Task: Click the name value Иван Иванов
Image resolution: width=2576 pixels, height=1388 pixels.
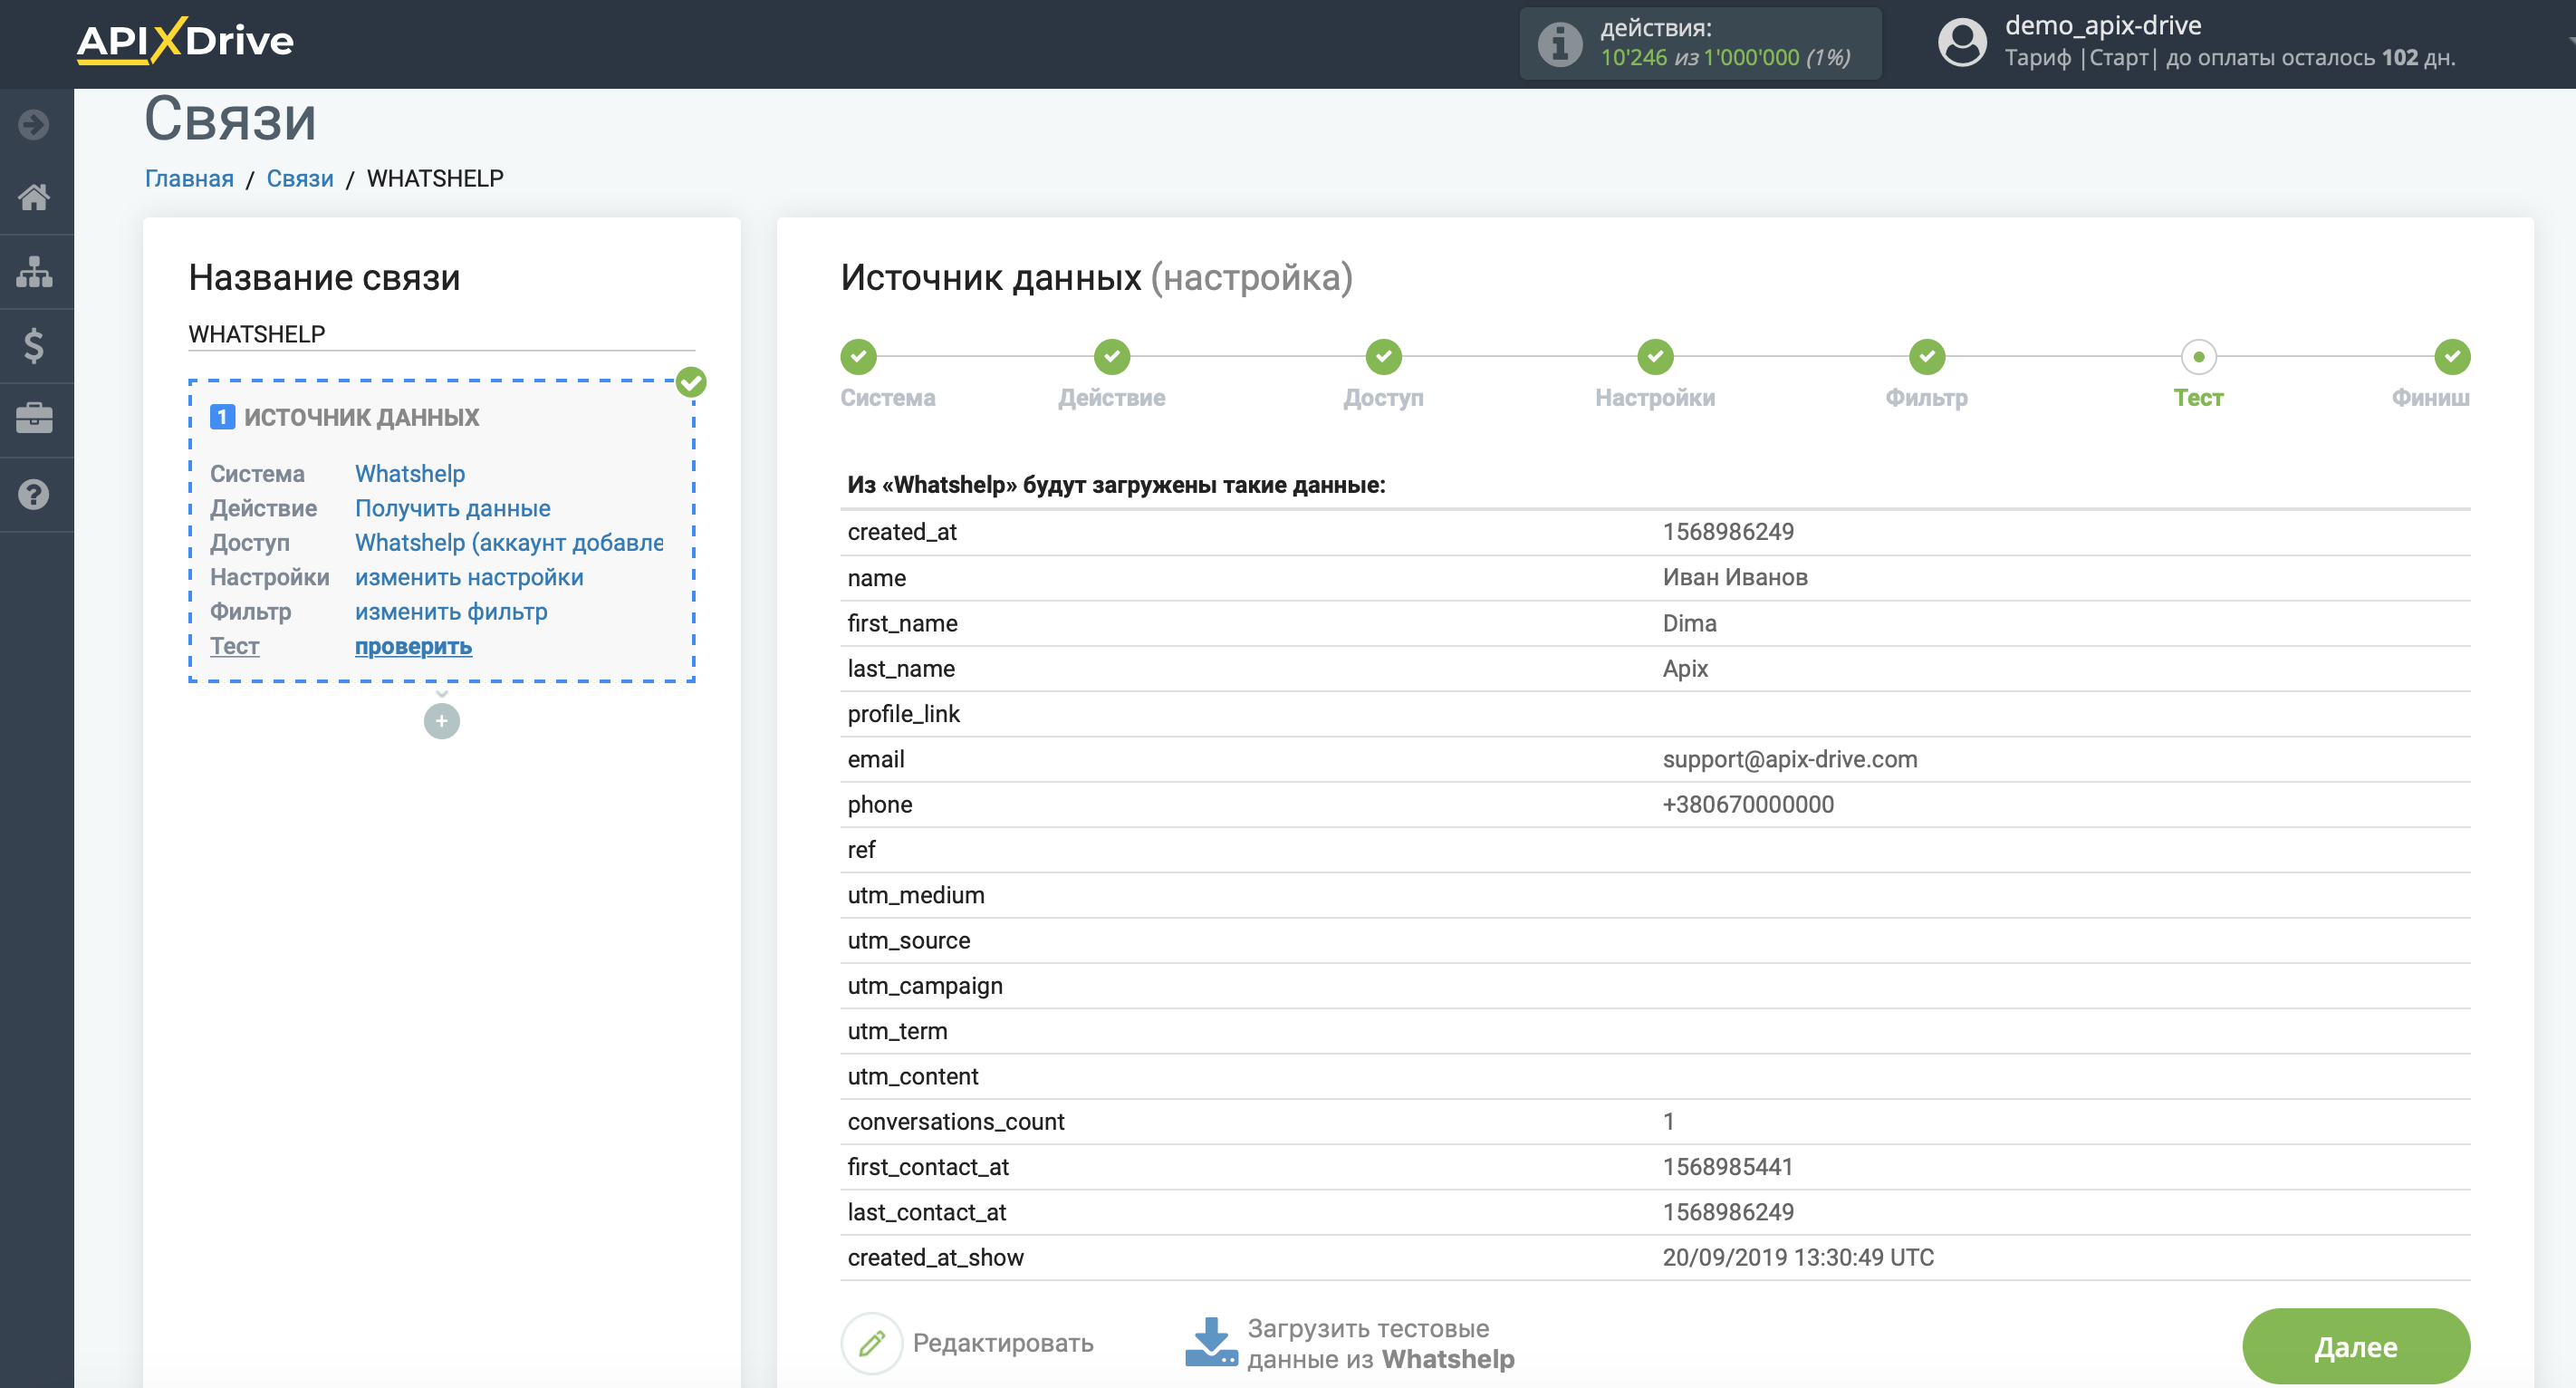Action: click(1735, 578)
